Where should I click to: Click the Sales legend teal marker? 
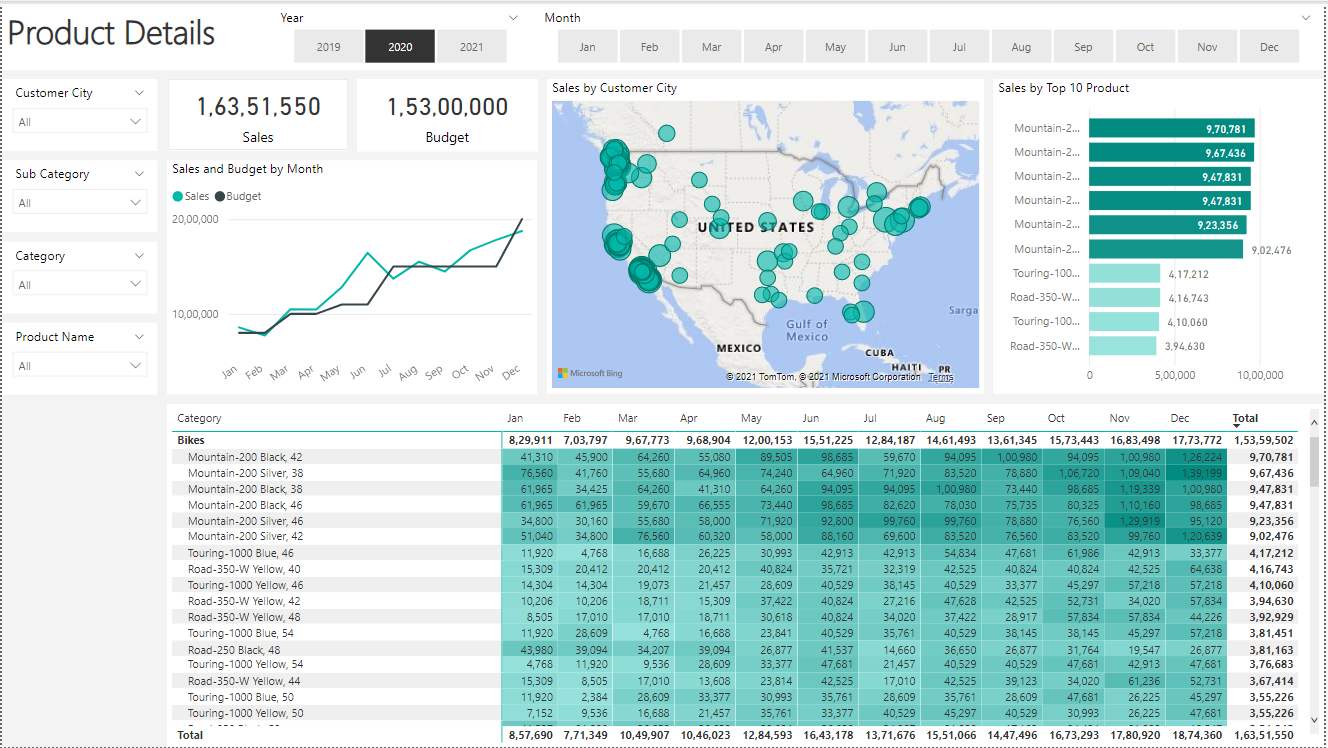point(178,197)
